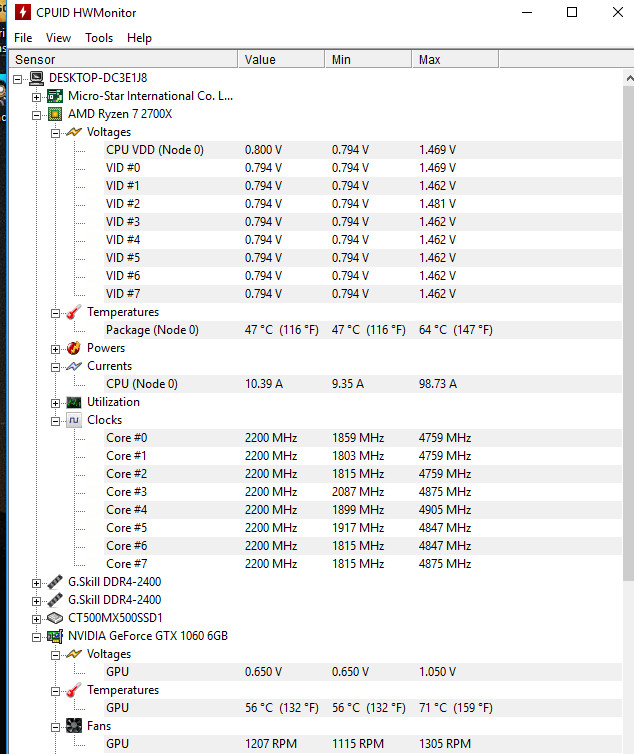Image resolution: width=634 pixels, height=754 pixels.
Task: Click the 98.73 A max current value
Action: click(x=438, y=384)
